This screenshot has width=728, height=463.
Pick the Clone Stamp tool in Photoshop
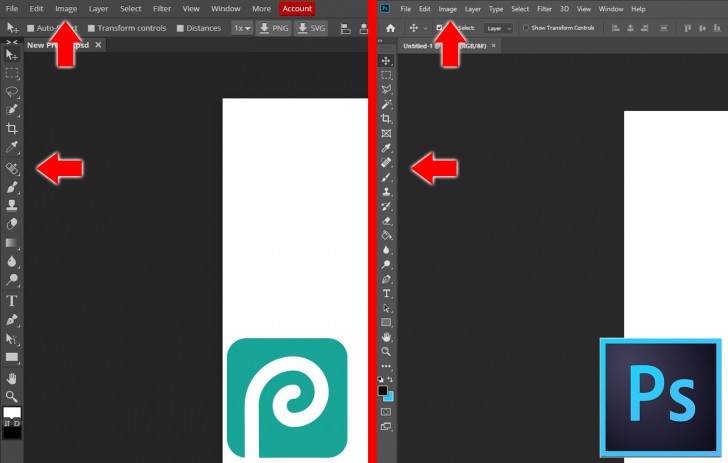coord(386,192)
